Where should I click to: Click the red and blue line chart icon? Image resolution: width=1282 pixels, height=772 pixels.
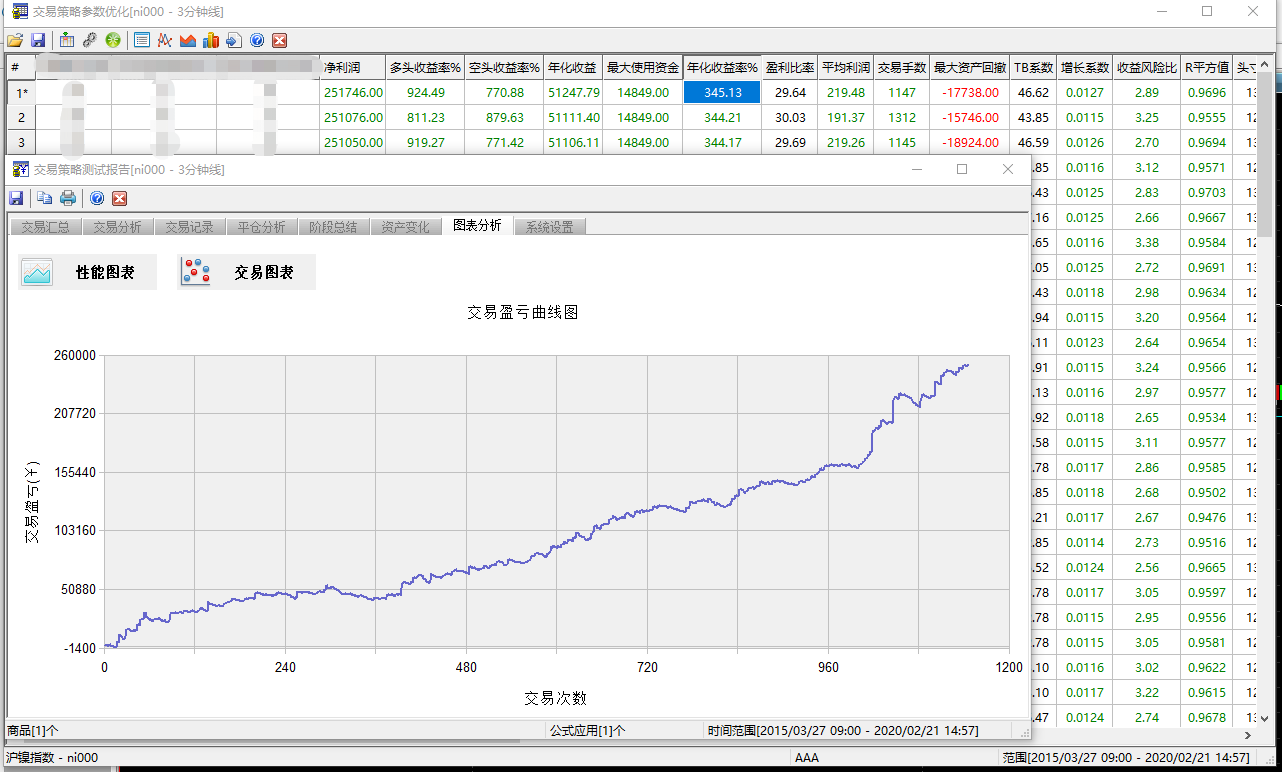pyautogui.click(x=164, y=40)
